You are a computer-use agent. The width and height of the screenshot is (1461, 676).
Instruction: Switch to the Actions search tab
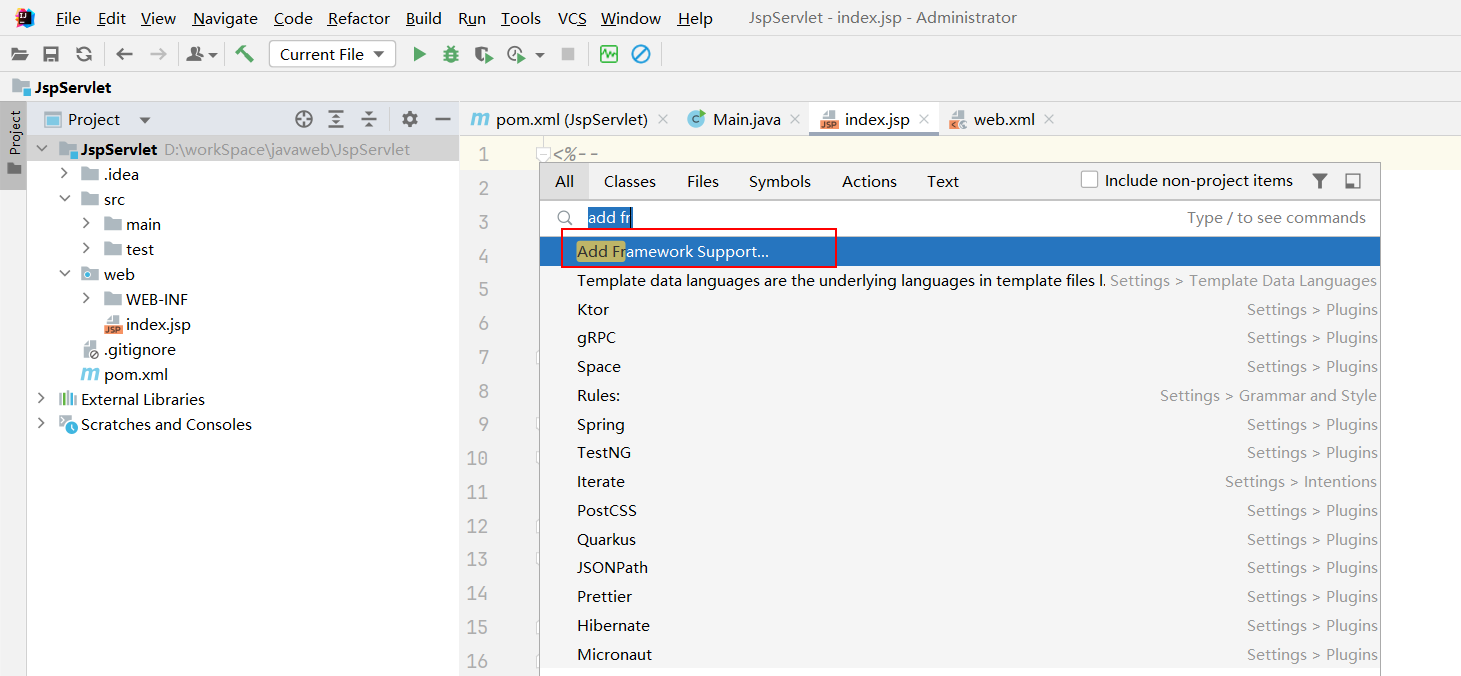tap(869, 181)
